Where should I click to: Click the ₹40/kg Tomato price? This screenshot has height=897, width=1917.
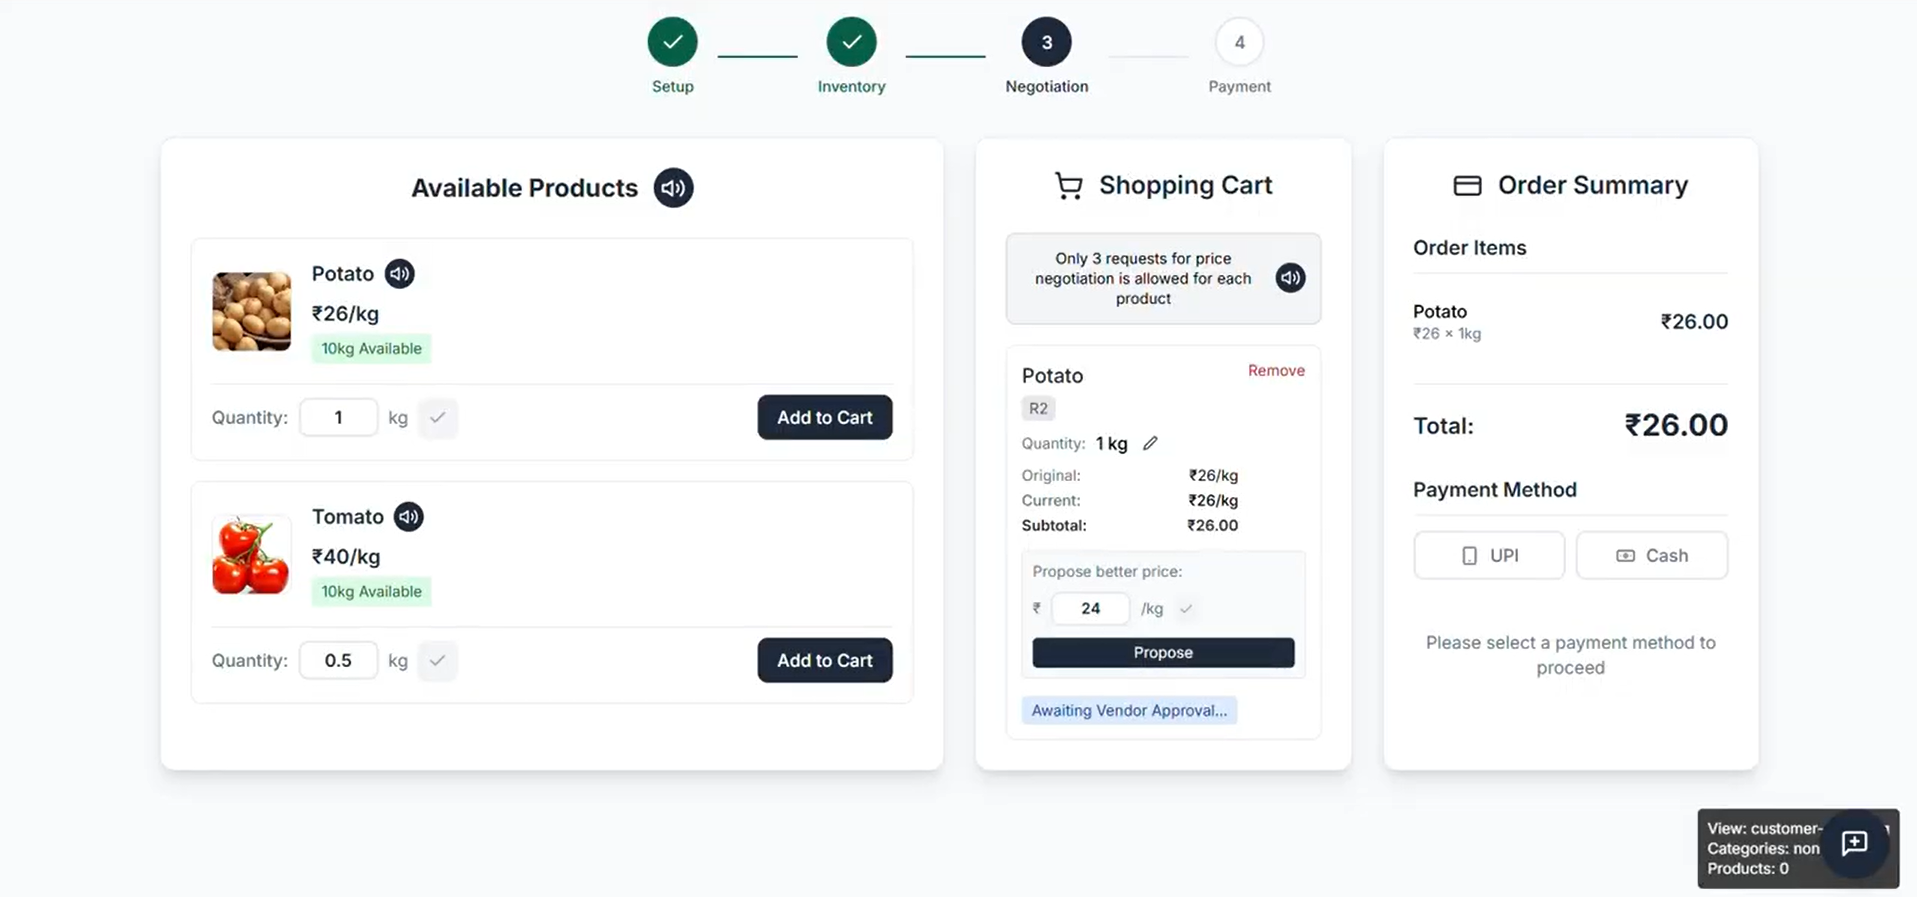click(346, 557)
